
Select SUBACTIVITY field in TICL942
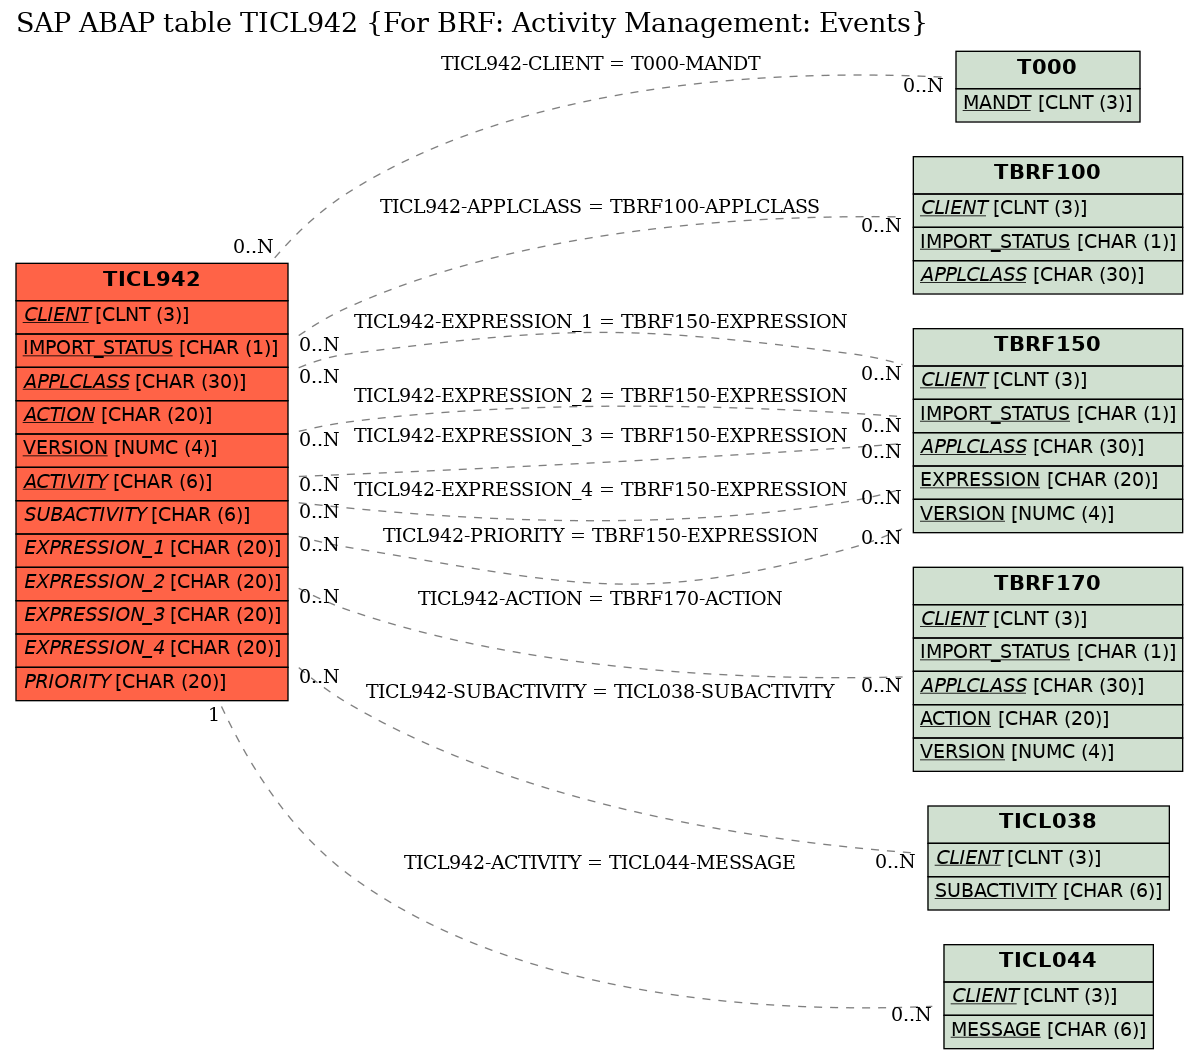151,516
